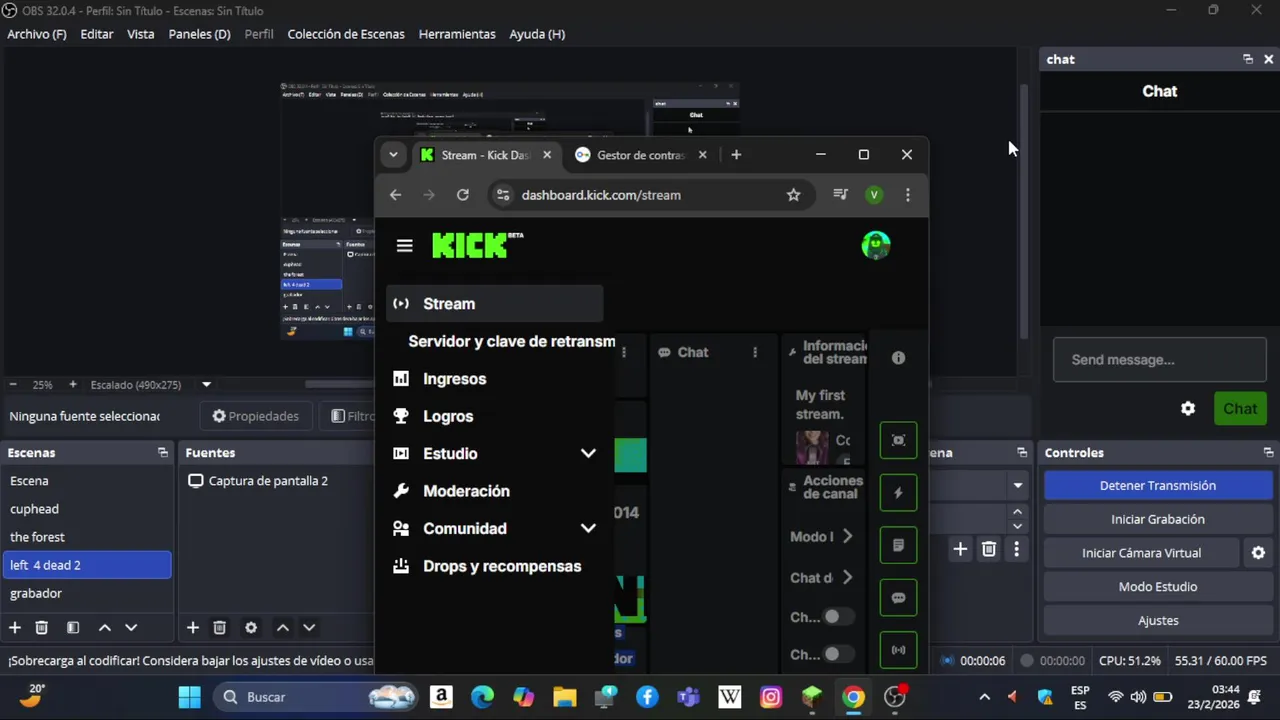Click Detener Transmisión button
Viewport: 1280px width, 720px height.
click(x=1157, y=485)
